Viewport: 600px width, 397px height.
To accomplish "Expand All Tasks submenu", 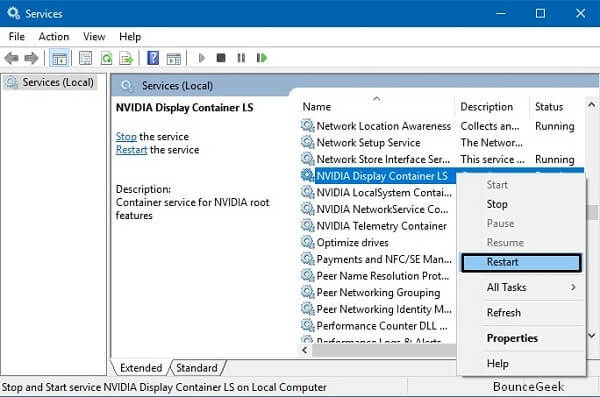I will [x=522, y=287].
